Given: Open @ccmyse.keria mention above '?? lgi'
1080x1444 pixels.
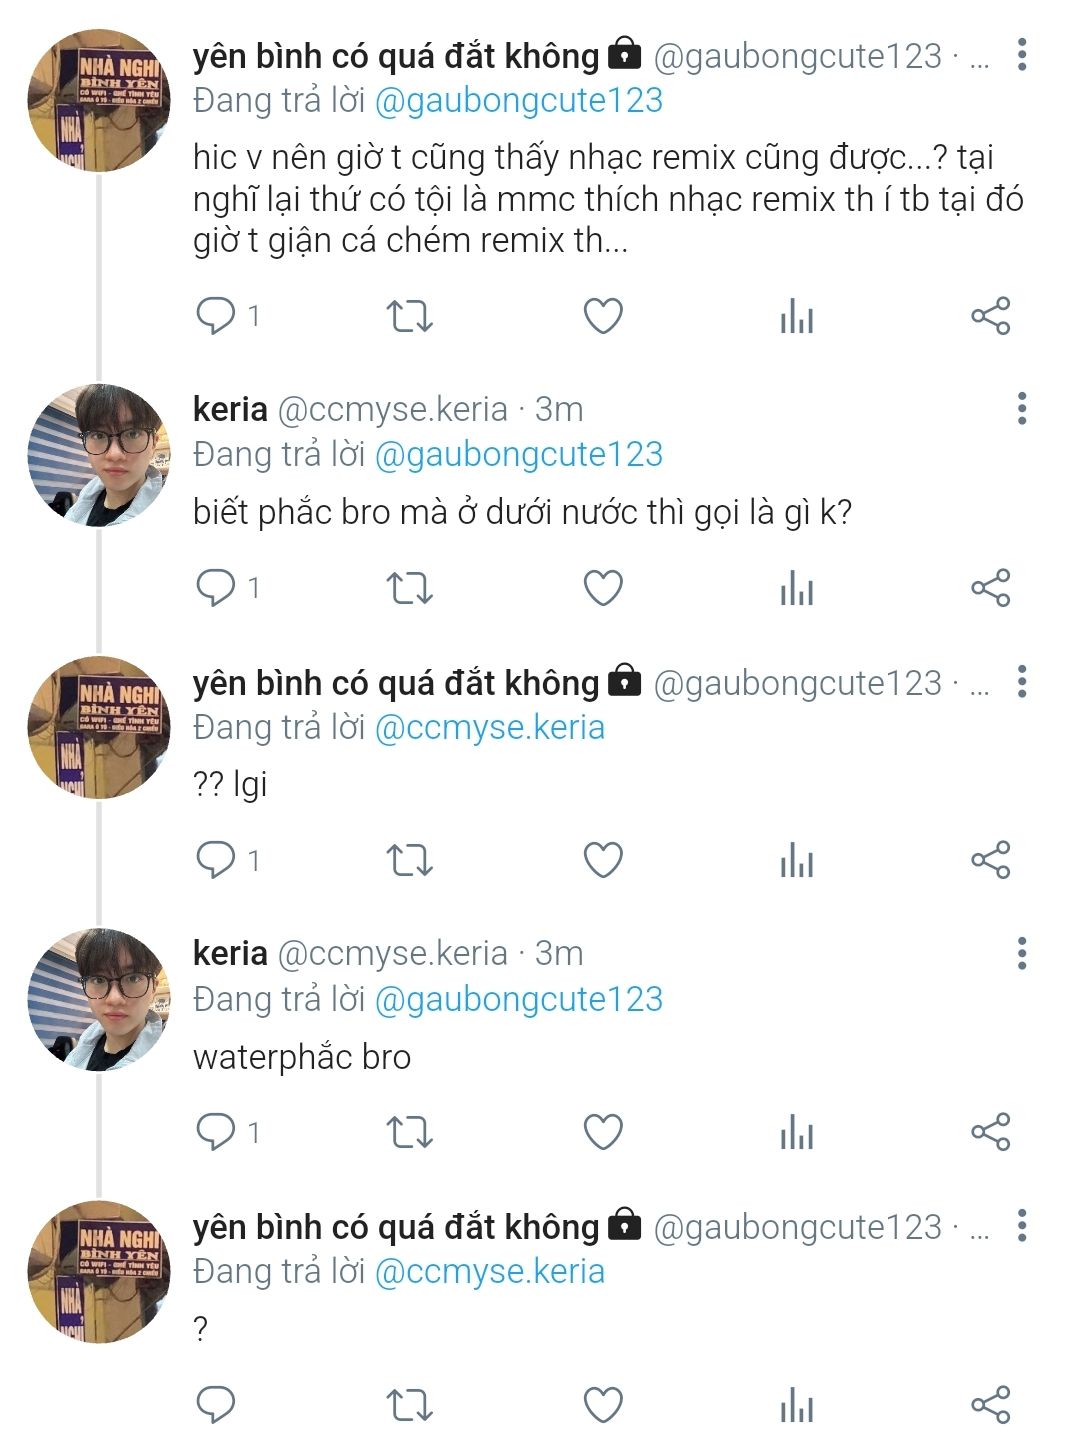Looking at the screenshot, I should point(489,727).
